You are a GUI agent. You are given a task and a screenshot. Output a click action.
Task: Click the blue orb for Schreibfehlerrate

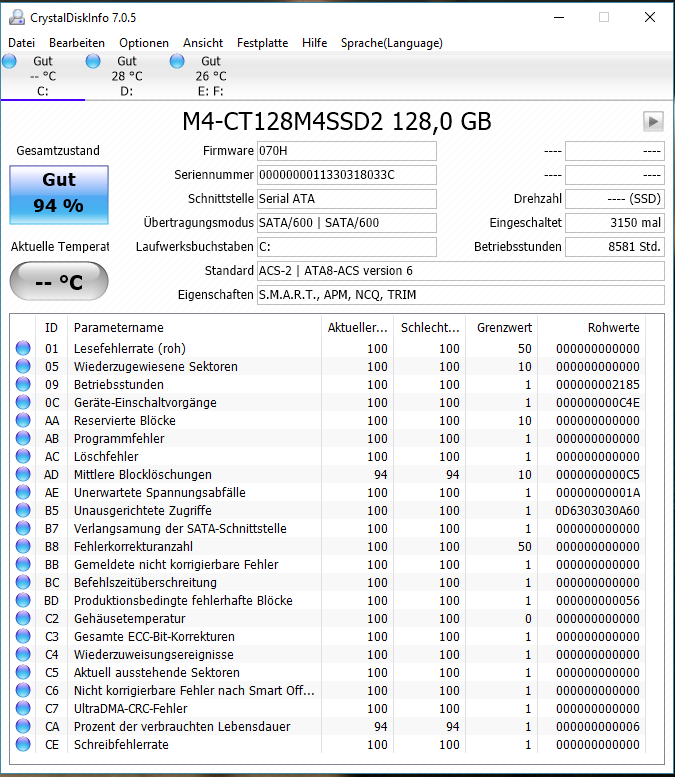coord(23,744)
